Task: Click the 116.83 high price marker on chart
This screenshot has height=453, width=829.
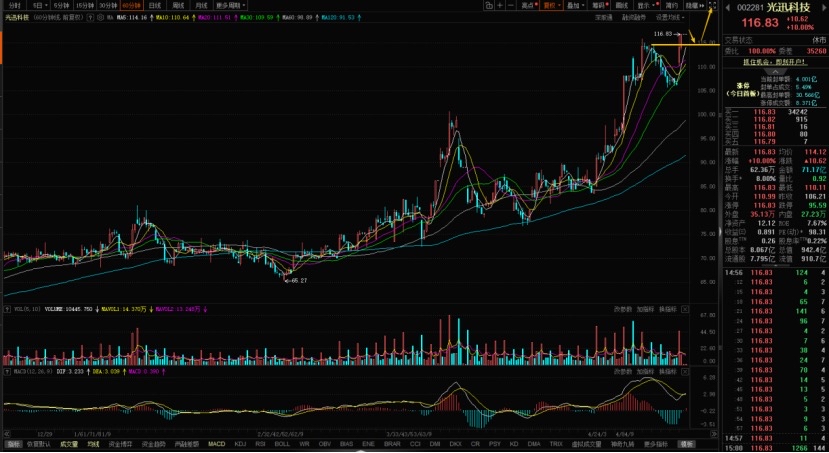Action: pyautogui.click(x=664, y=34)
